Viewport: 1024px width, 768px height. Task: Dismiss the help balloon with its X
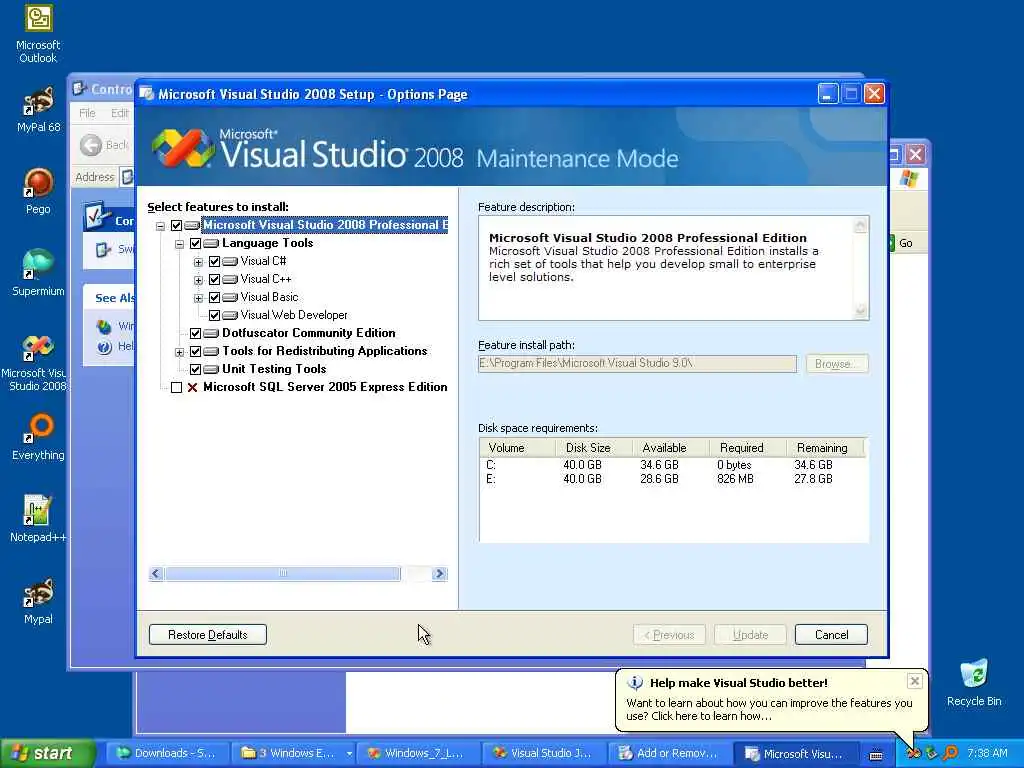[x=914, y=681]
